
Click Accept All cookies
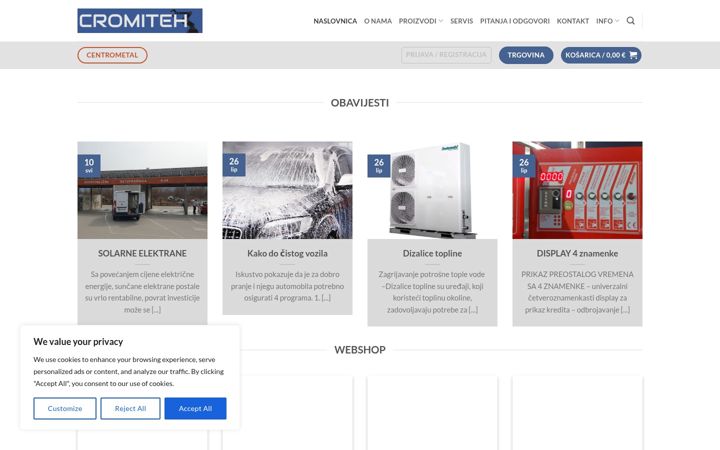pos(195,408)
